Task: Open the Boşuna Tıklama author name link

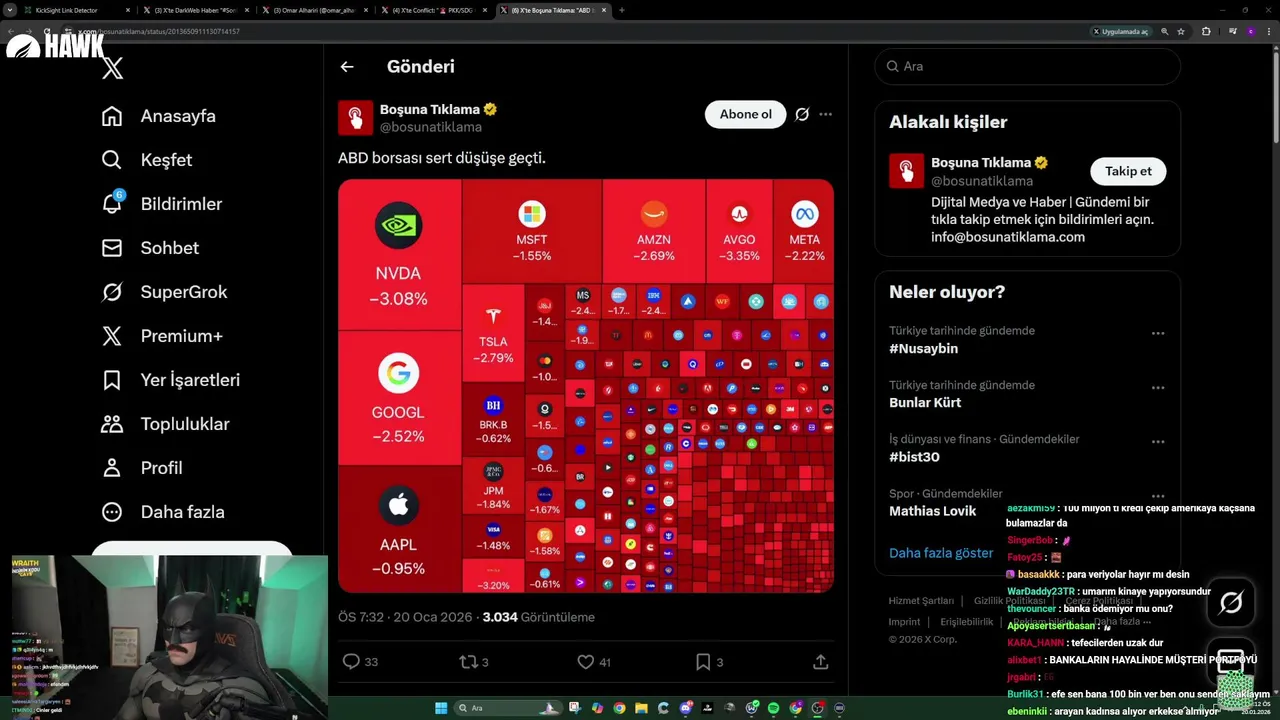Action: (x=430, y=109)
